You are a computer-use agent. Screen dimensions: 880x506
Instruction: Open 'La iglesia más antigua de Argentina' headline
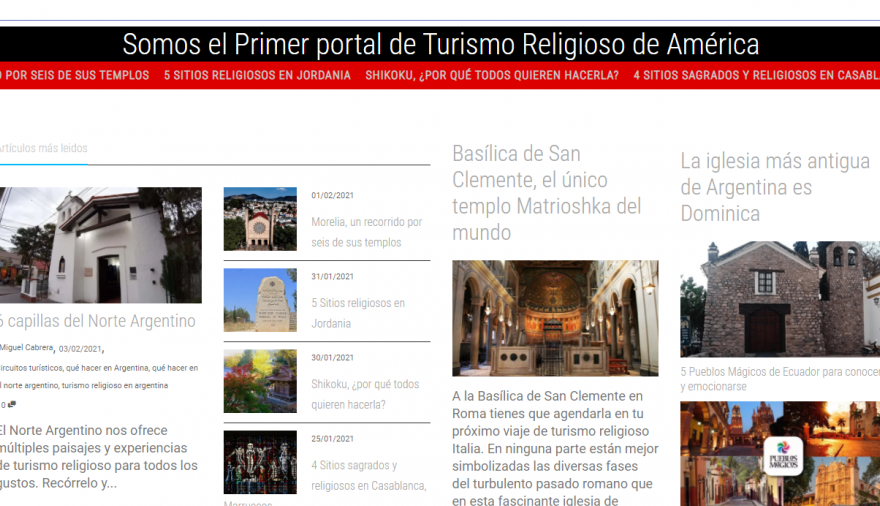pos(775,187)
